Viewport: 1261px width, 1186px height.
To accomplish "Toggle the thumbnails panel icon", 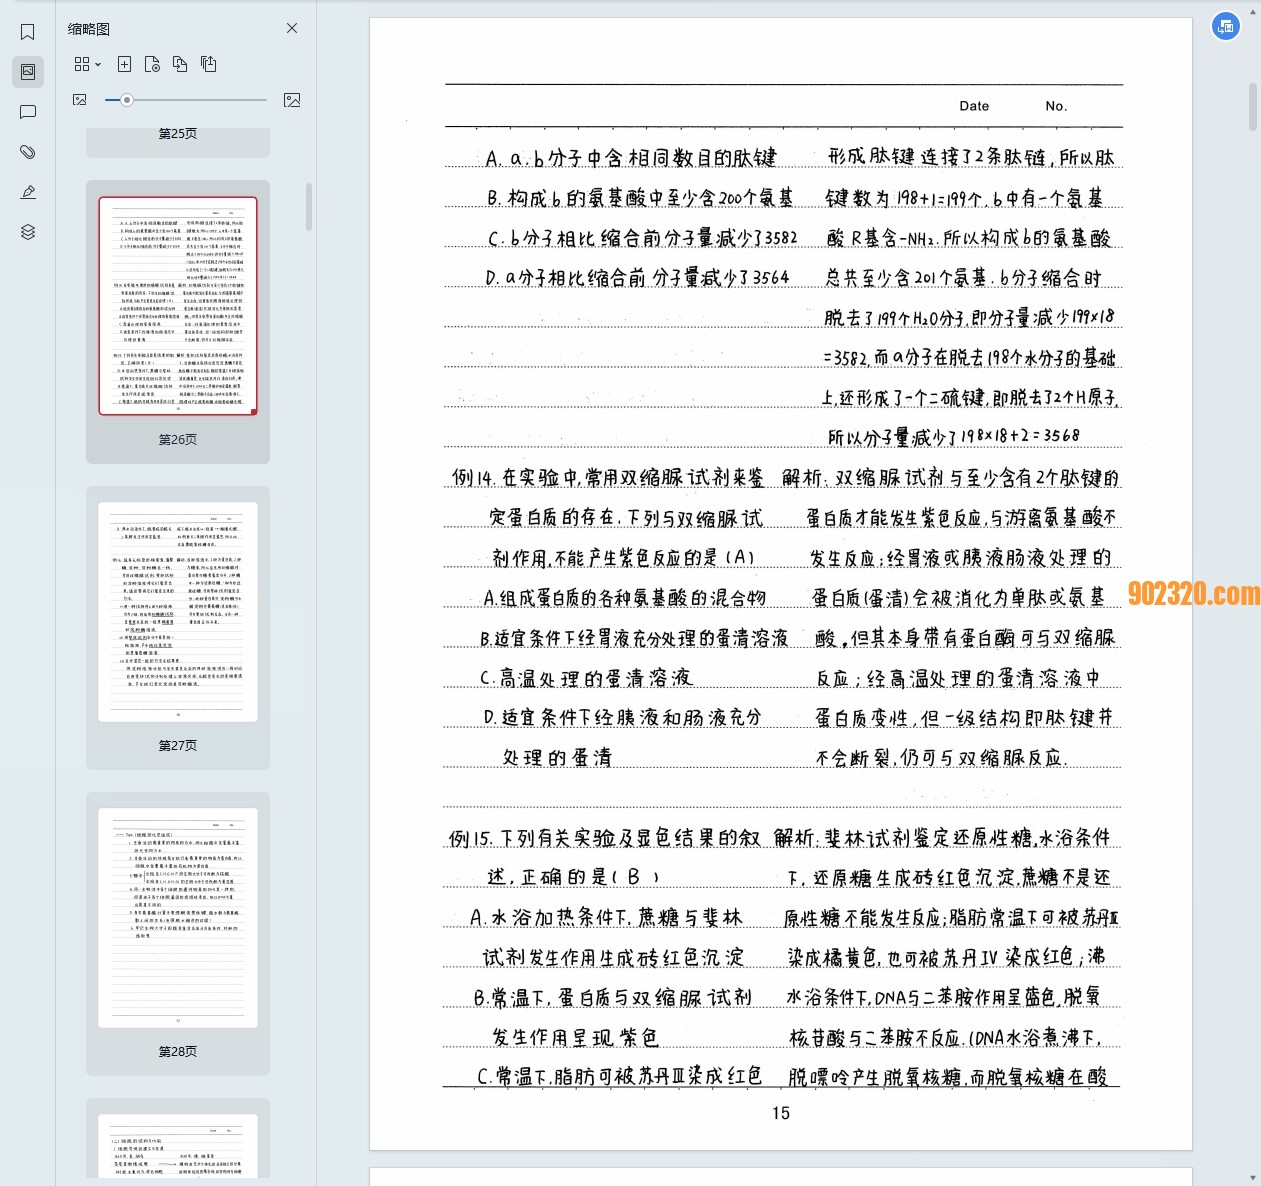I will (x=28, y=72).
